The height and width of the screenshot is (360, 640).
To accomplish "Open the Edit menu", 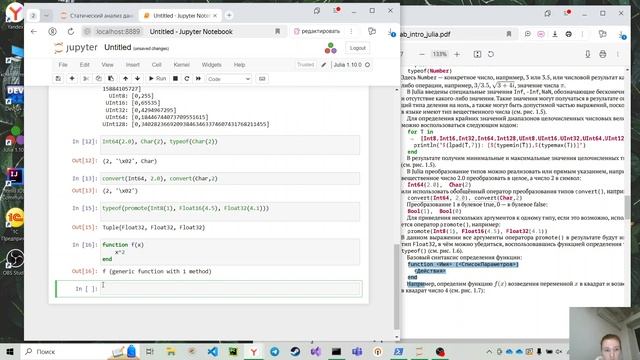I will (x=84, y=65).
